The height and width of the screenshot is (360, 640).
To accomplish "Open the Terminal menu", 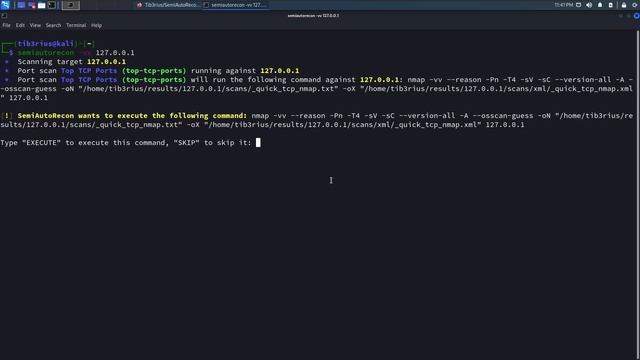I will pyautogui.click(x=76, y=25).
